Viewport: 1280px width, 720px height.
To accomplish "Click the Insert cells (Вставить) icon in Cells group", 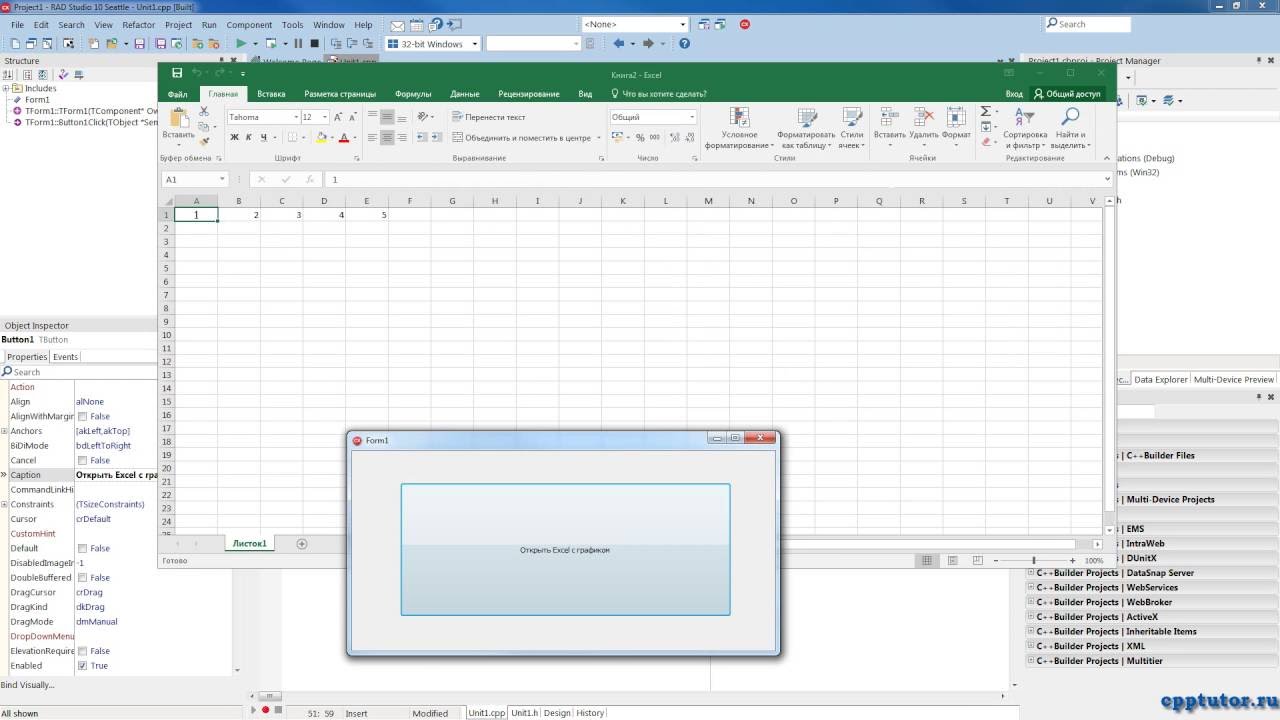I will [x=889, y=117].
